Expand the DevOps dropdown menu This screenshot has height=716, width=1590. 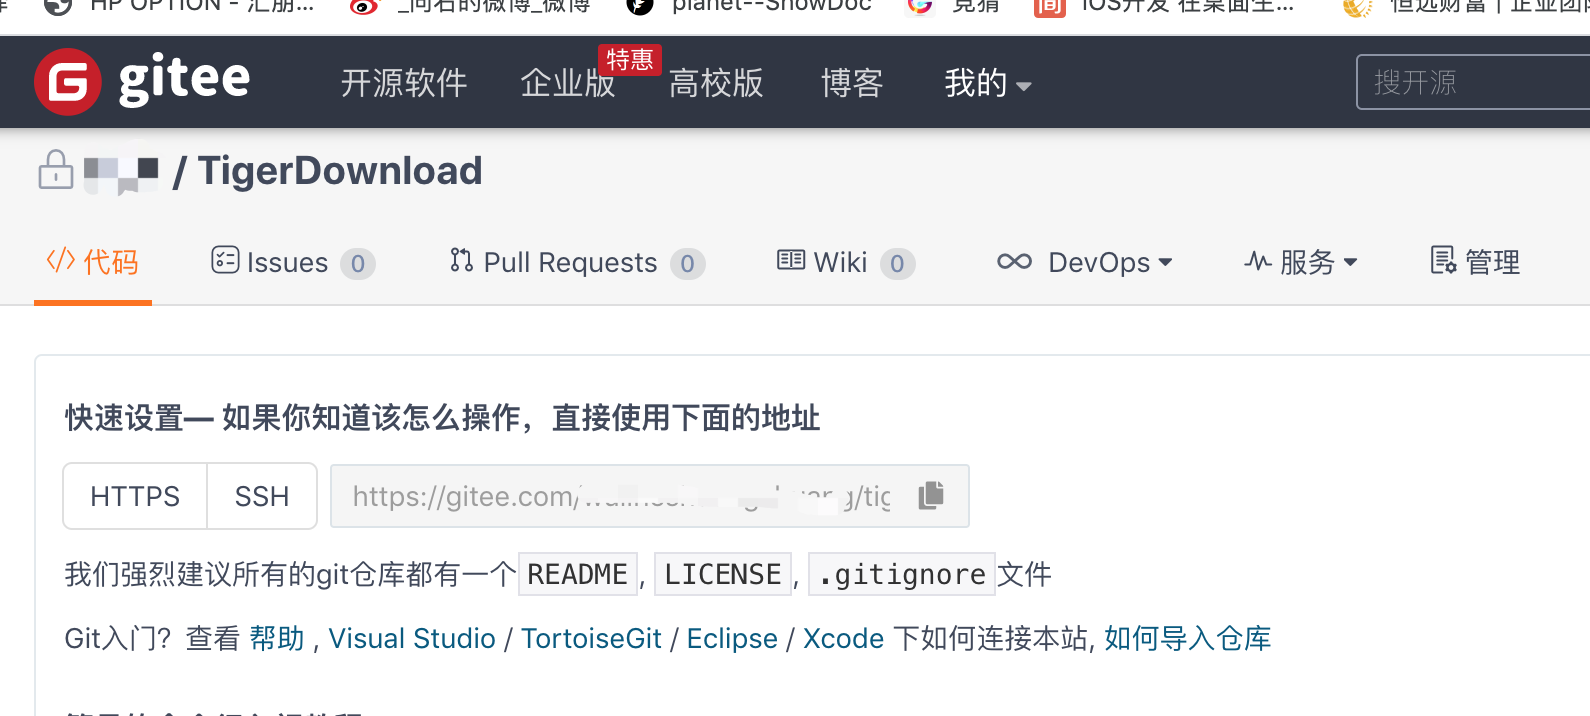point(1085,262)
